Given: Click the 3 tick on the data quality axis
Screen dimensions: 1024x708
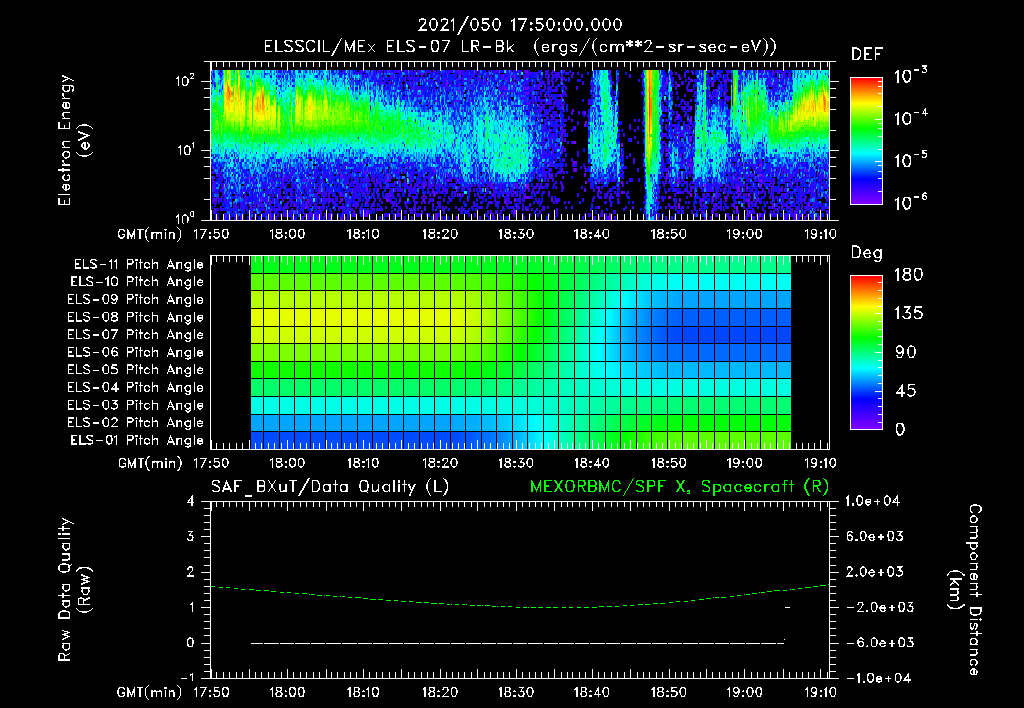Looking at the screenshot, I should pos(191,537).
